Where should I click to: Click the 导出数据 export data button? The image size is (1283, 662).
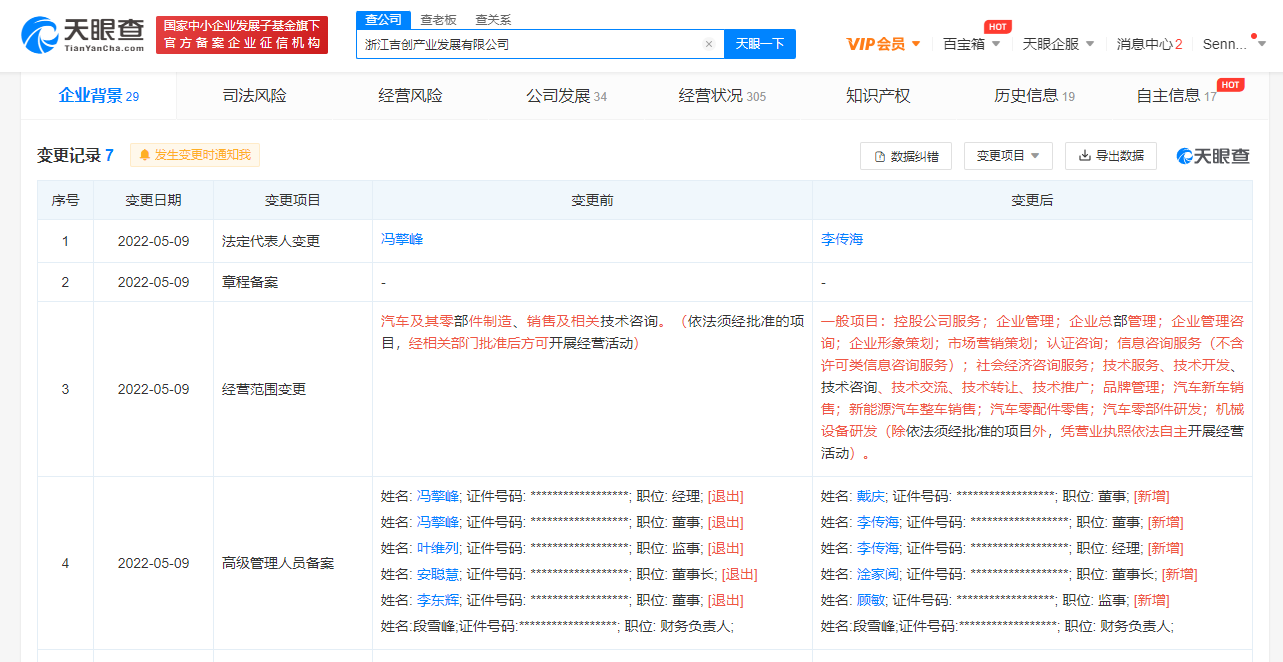[1111, 156]
